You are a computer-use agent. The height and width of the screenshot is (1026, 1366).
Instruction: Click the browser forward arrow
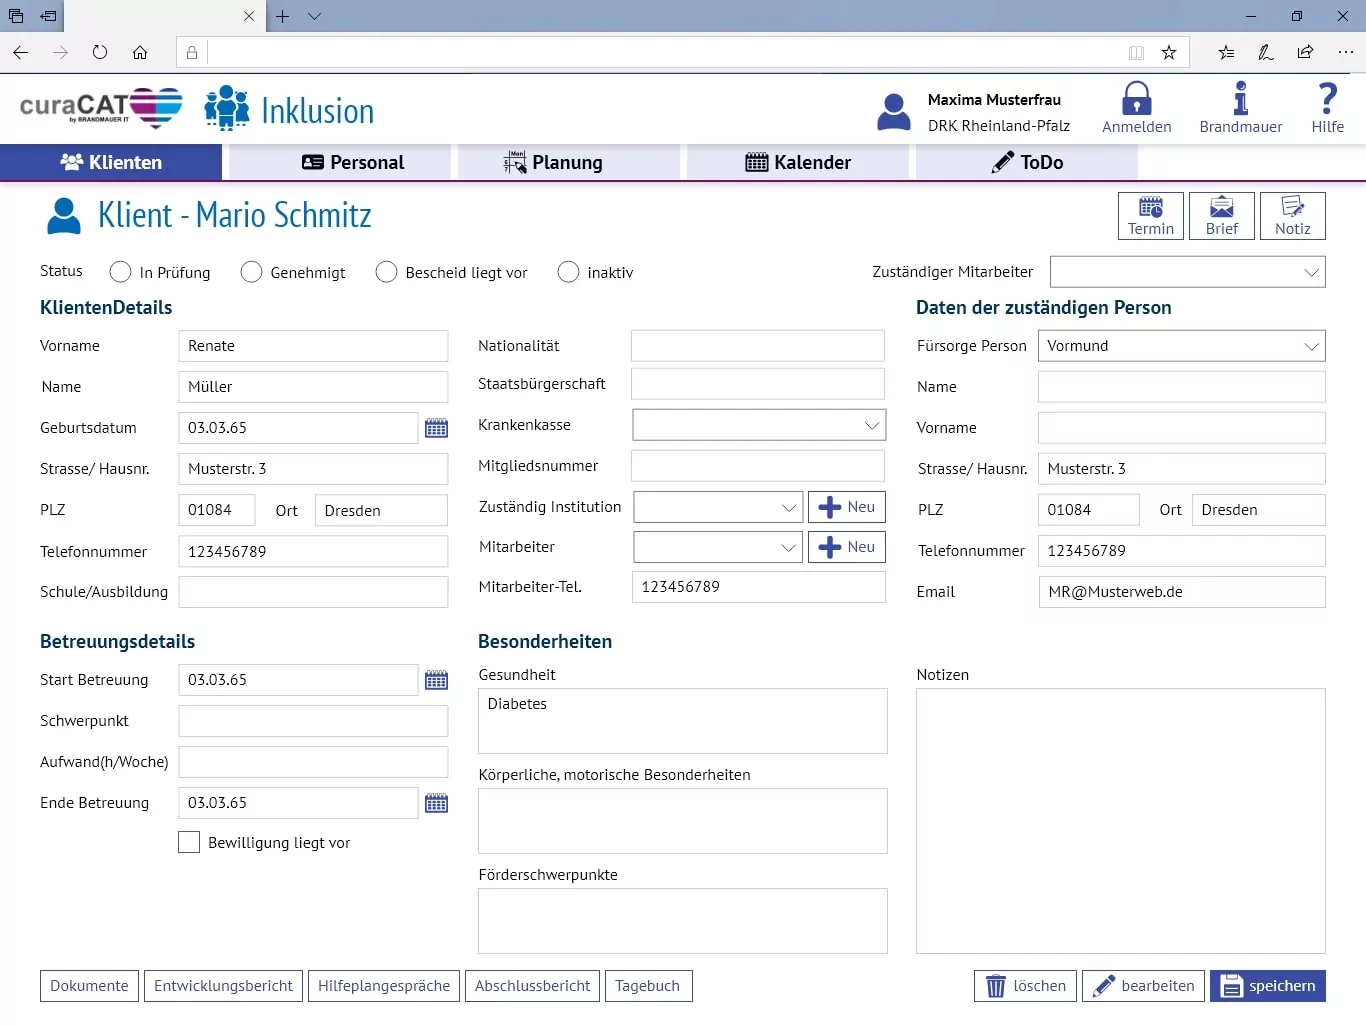61,52
